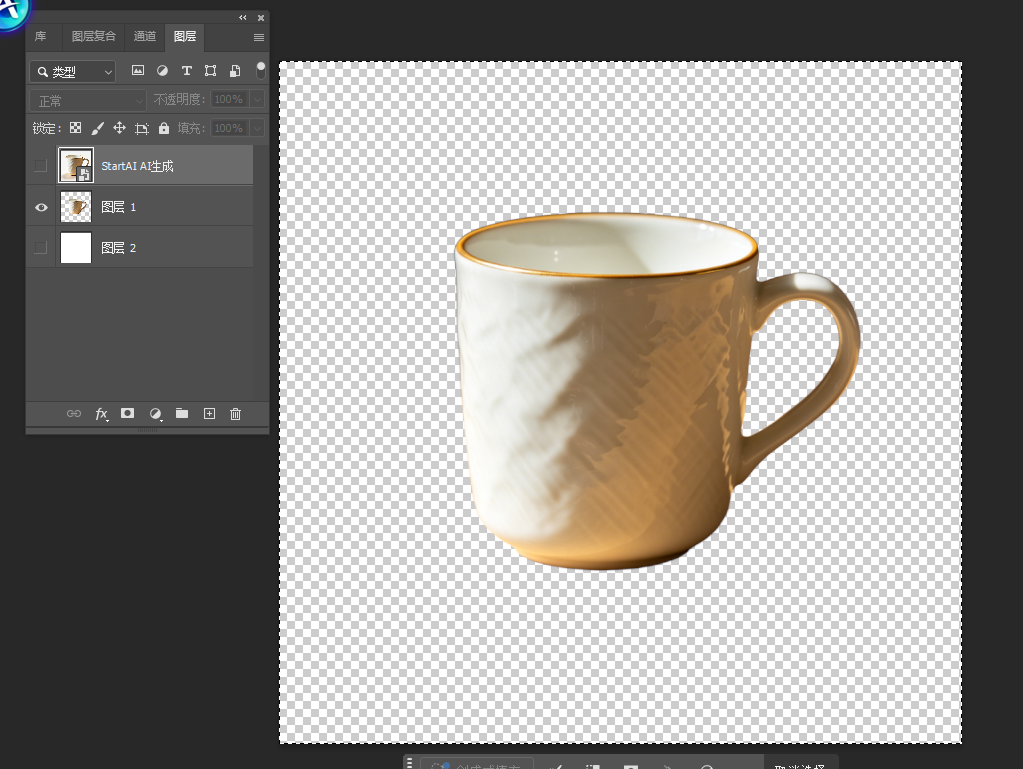Filter for text type layers
1023x769 pixels.
pos(187,70)
